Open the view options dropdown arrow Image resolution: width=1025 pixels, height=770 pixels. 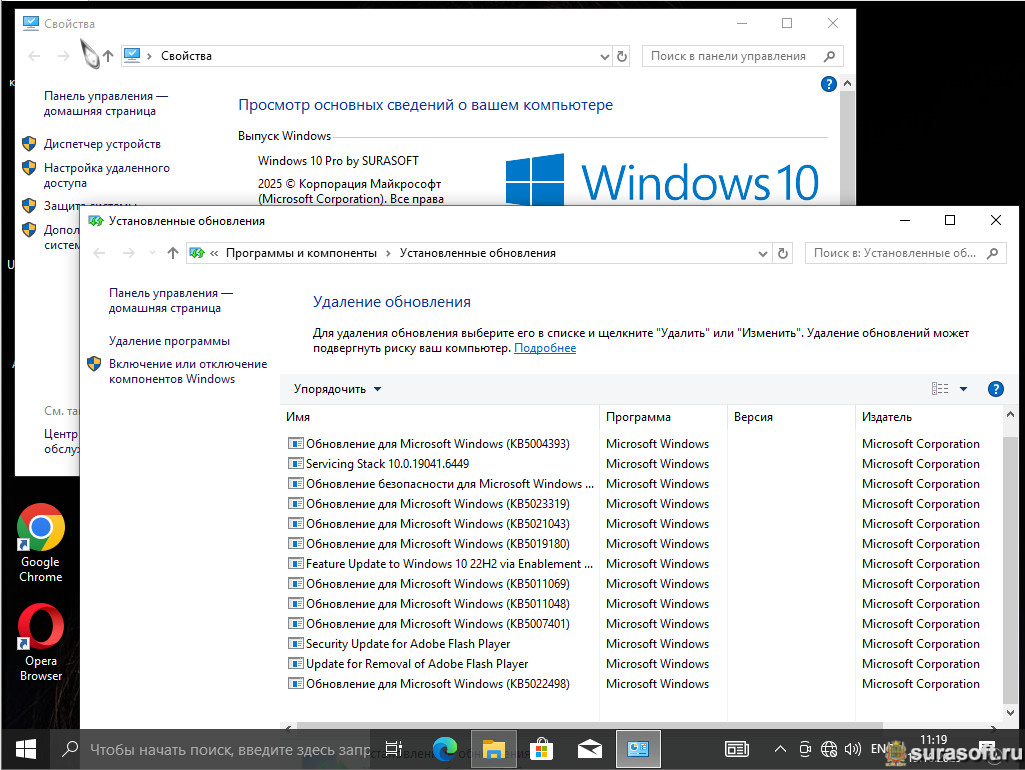point(963,389)
